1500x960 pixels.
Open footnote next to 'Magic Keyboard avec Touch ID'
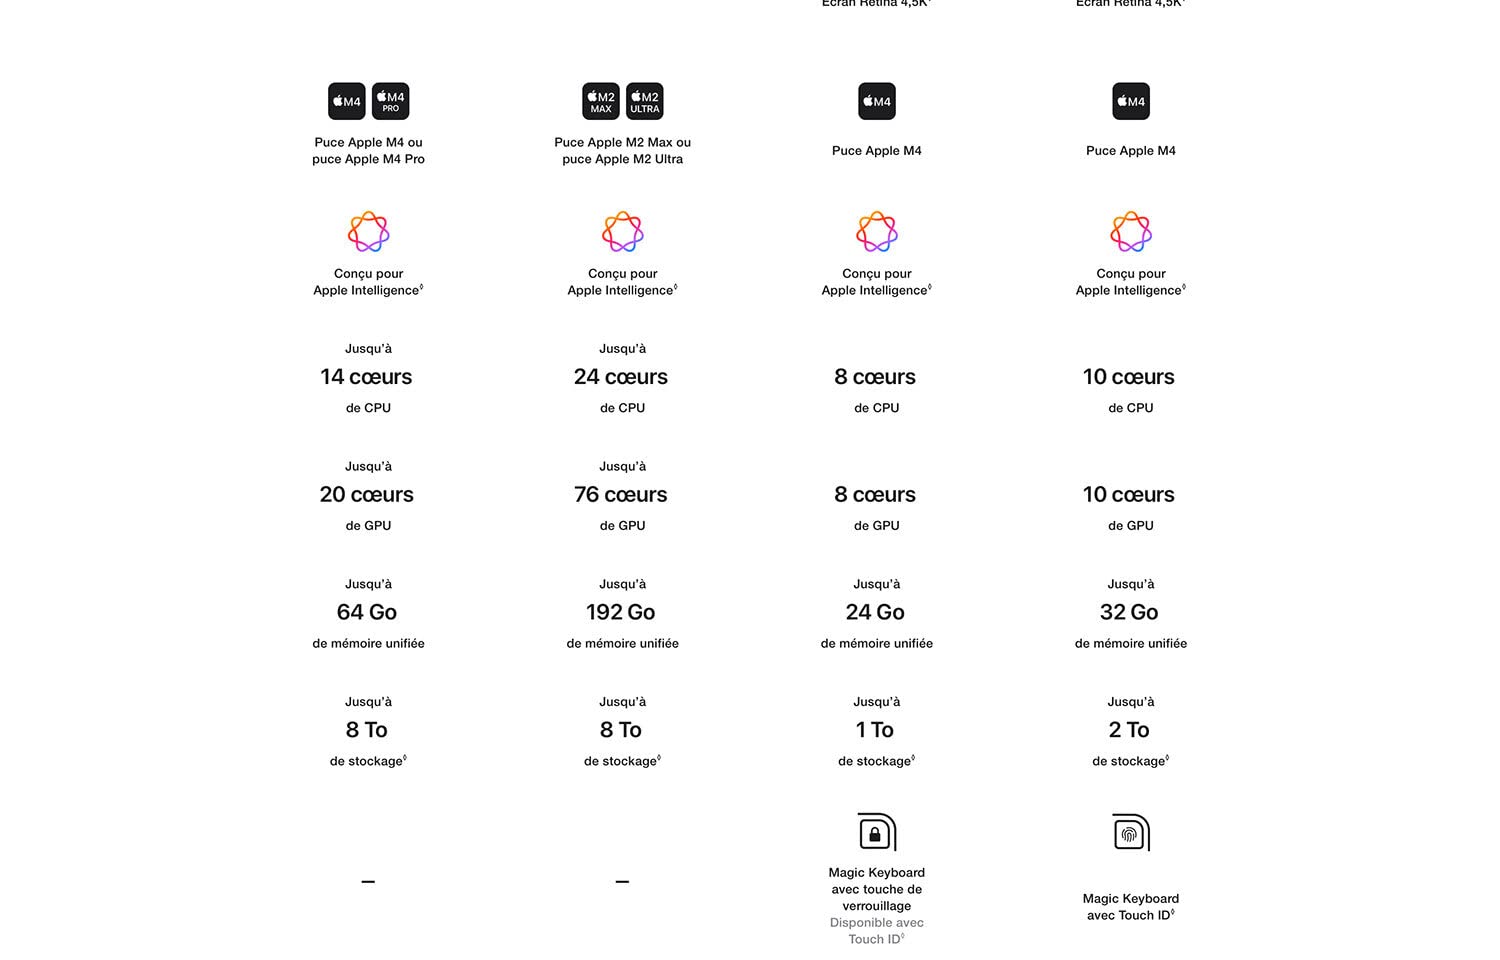1173,912
